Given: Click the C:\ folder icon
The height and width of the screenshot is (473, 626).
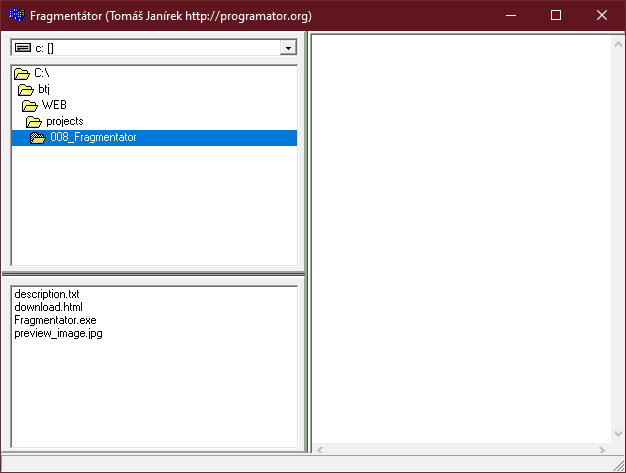Looking at the screenshot, I should pyautogui.click(x=22, y=73).
